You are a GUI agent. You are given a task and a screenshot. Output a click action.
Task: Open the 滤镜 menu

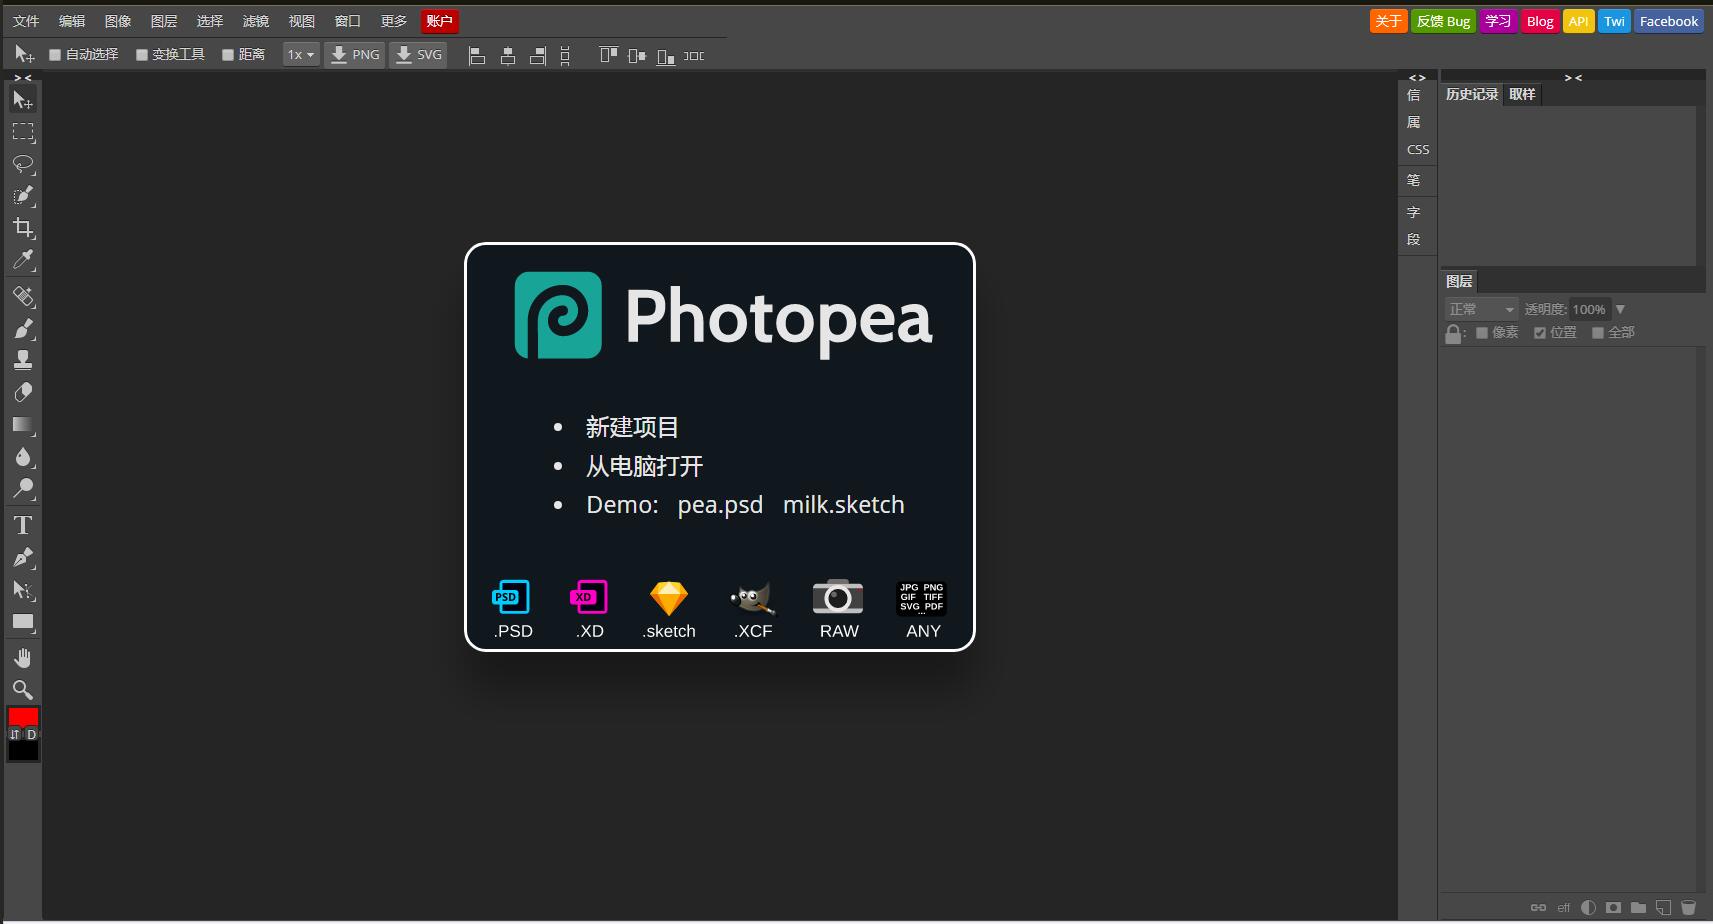[256, 21]
